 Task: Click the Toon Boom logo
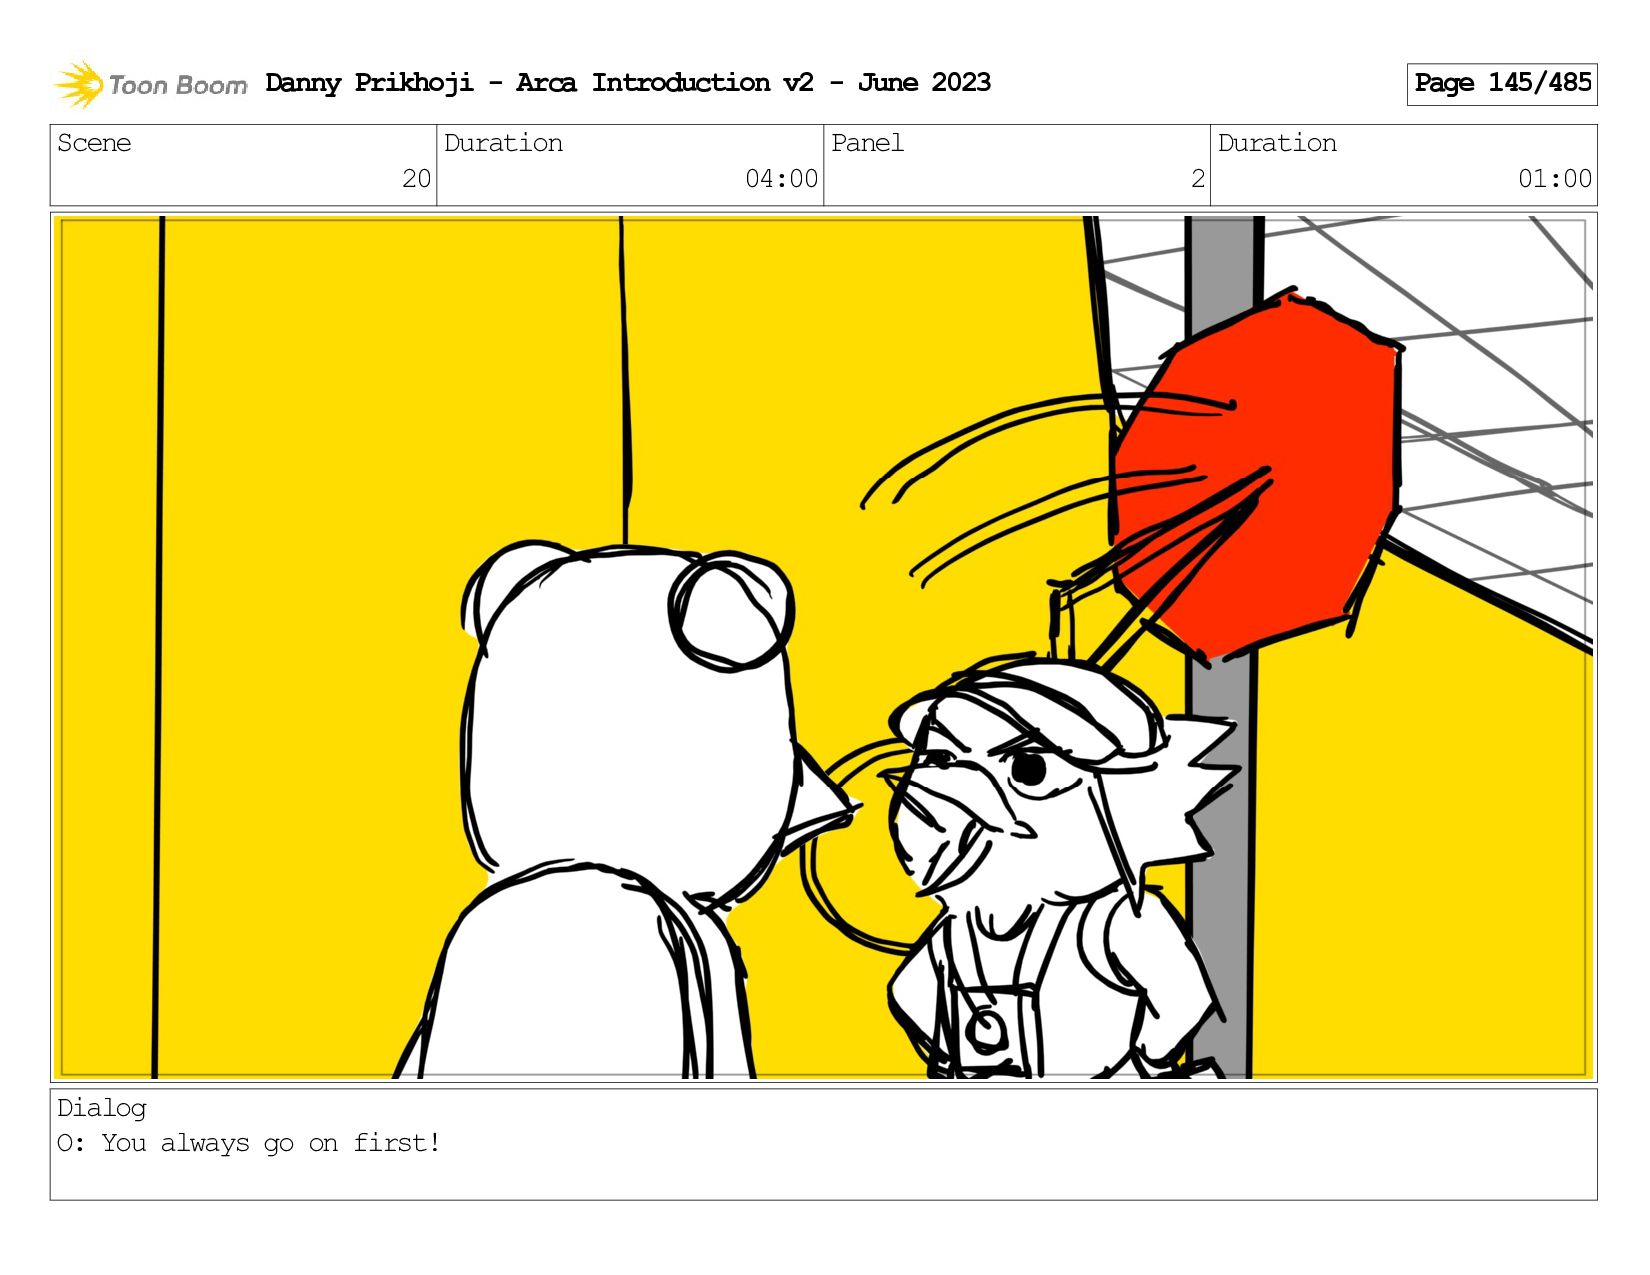[x=150, y=84]
